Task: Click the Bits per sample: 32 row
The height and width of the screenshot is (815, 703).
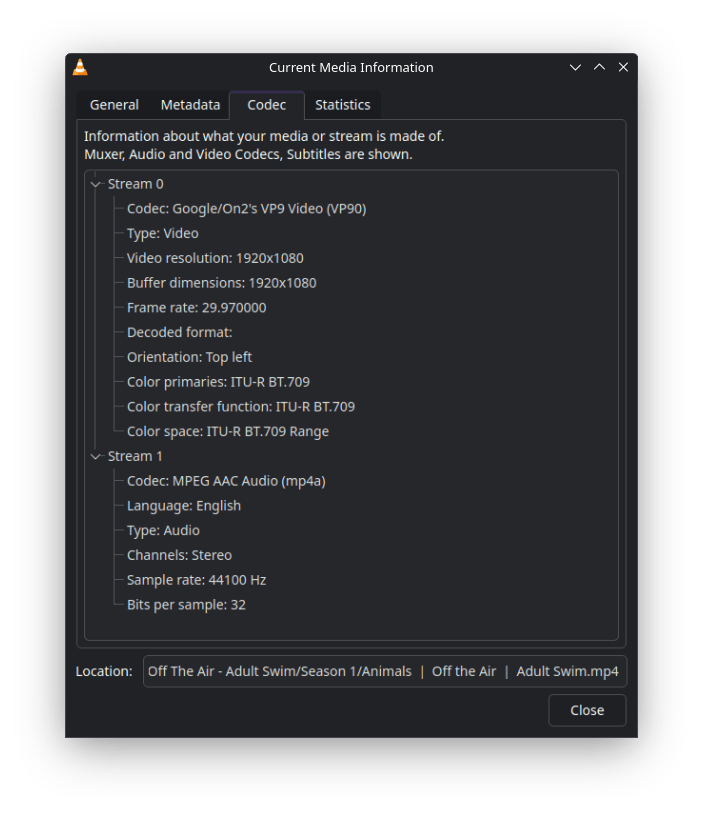Action: click(186, 605)
